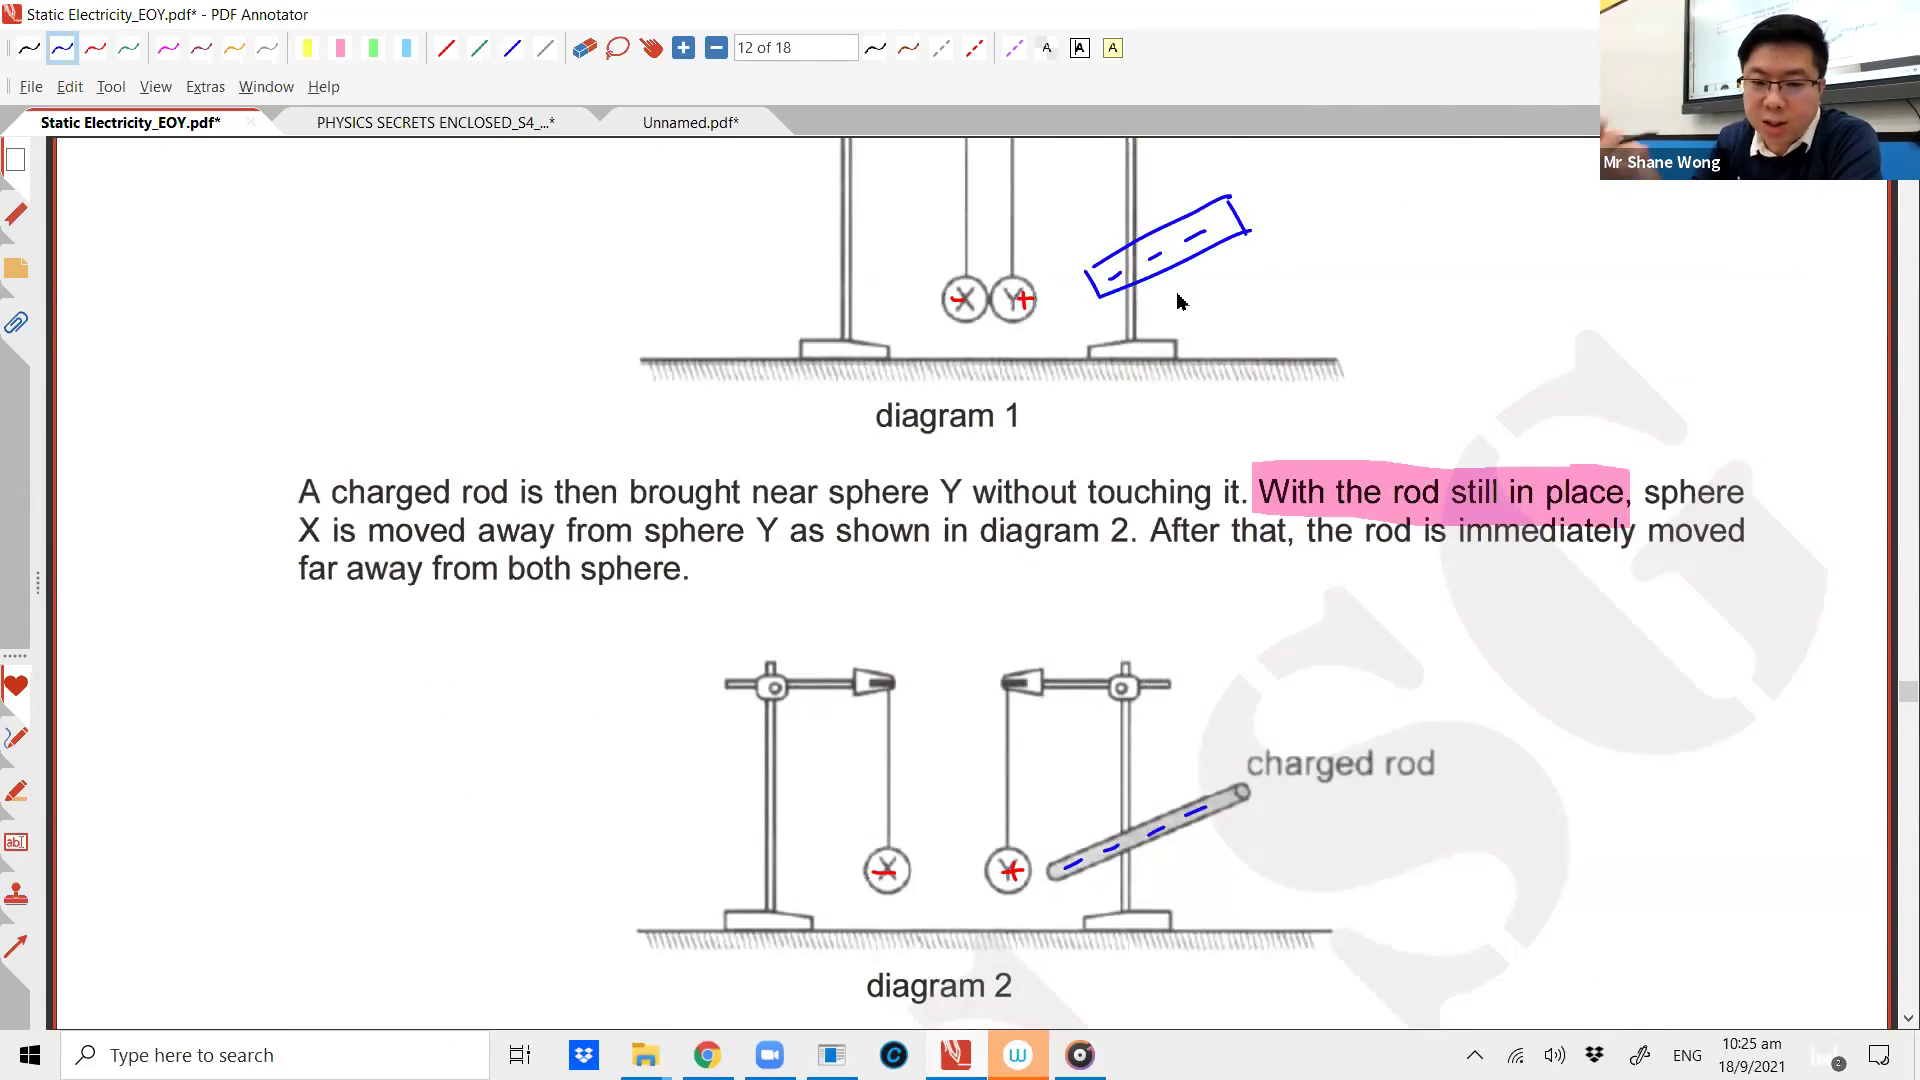
Task: Select the lasso selection tool
Action: pyautogui.click(x=617, y=48)
